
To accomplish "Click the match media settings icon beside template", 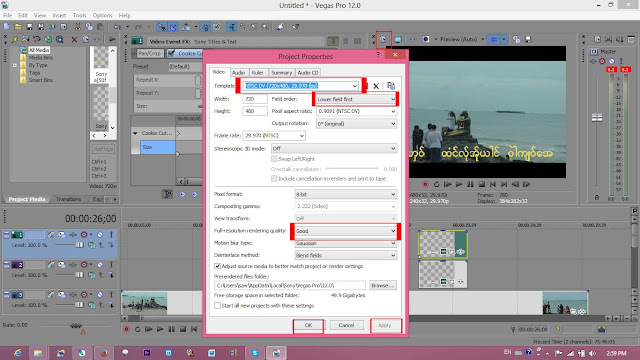I will (391, 85).
